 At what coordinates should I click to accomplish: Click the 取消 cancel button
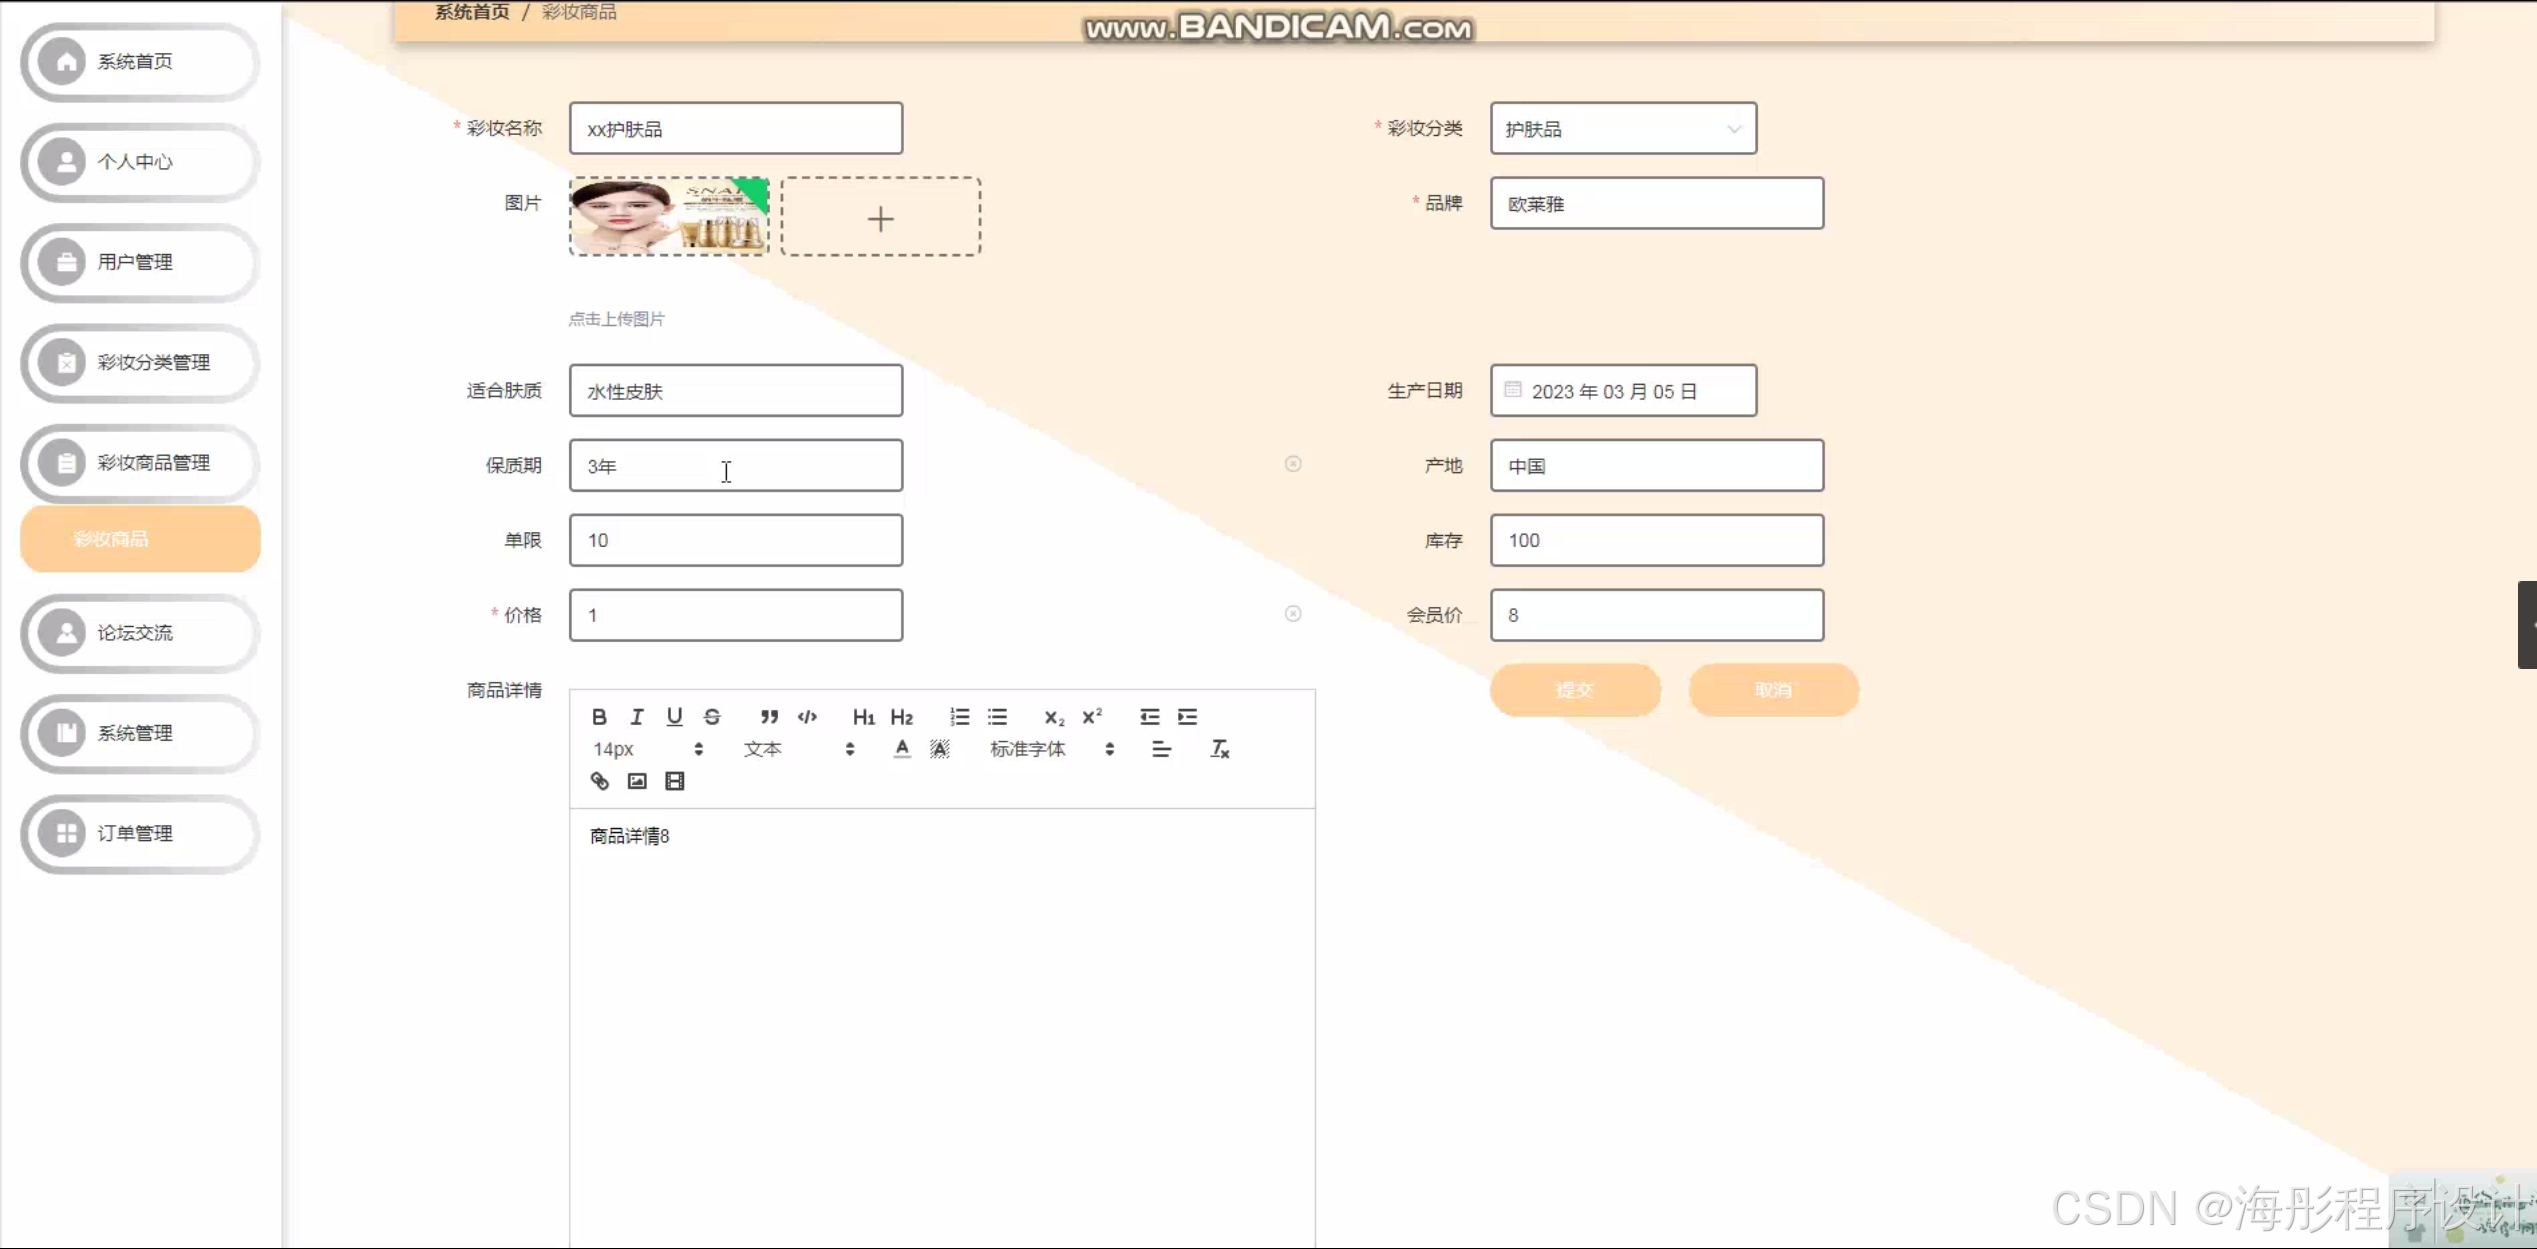coord(1773,690)
